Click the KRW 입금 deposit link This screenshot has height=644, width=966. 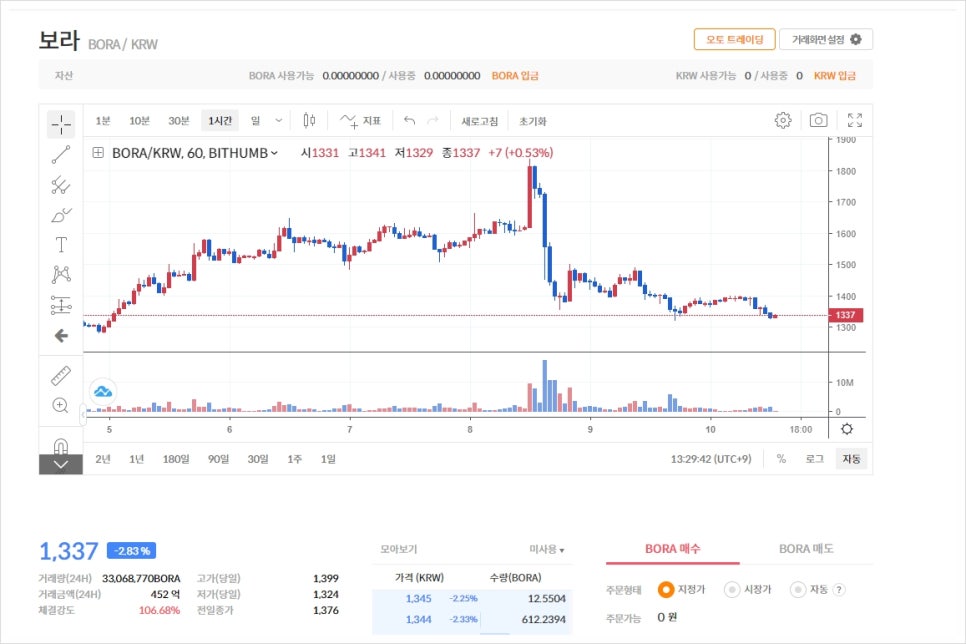click(835, 76)
